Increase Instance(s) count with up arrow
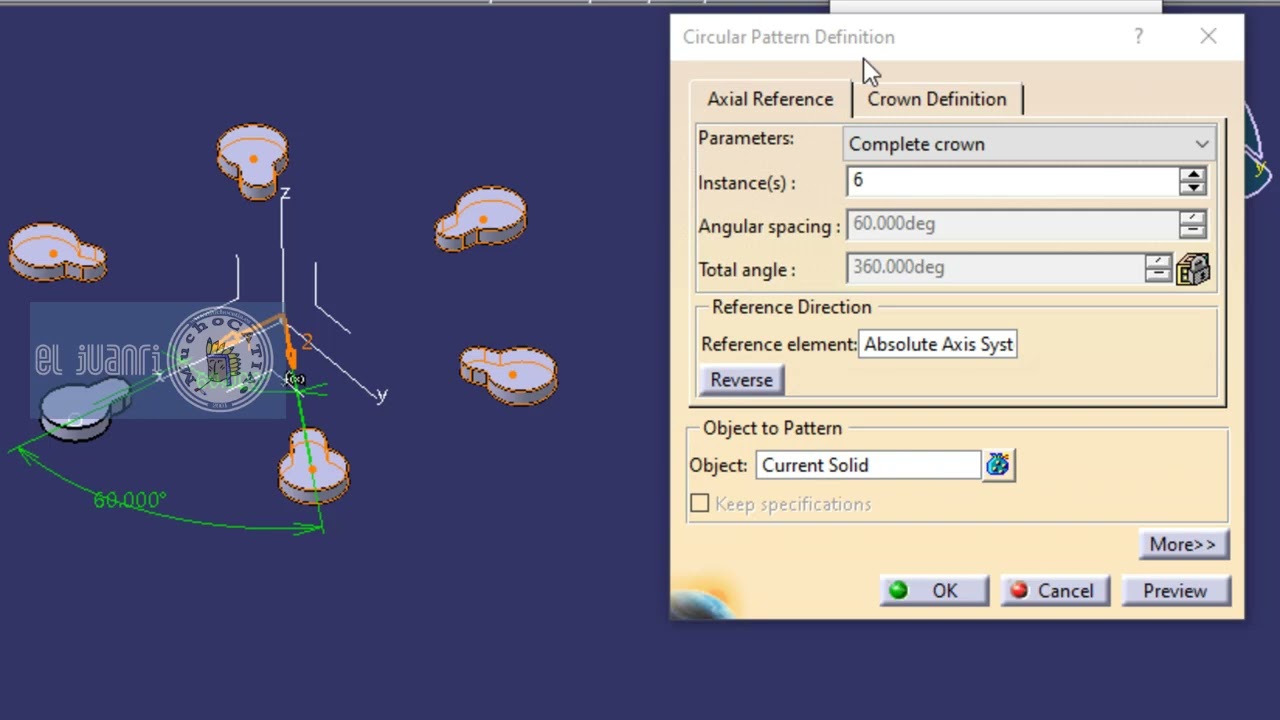The image size is (1280, 720). [x=1192, y=174]
